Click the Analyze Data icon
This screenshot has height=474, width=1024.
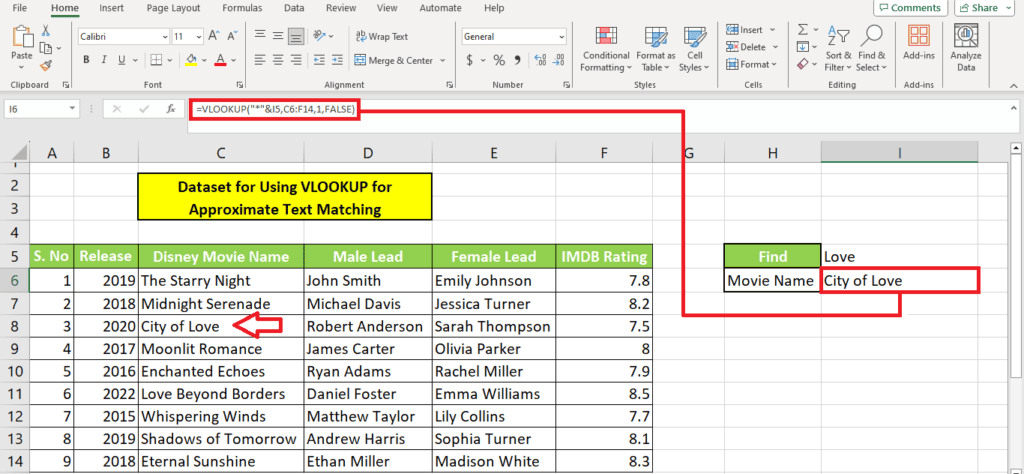966,48
